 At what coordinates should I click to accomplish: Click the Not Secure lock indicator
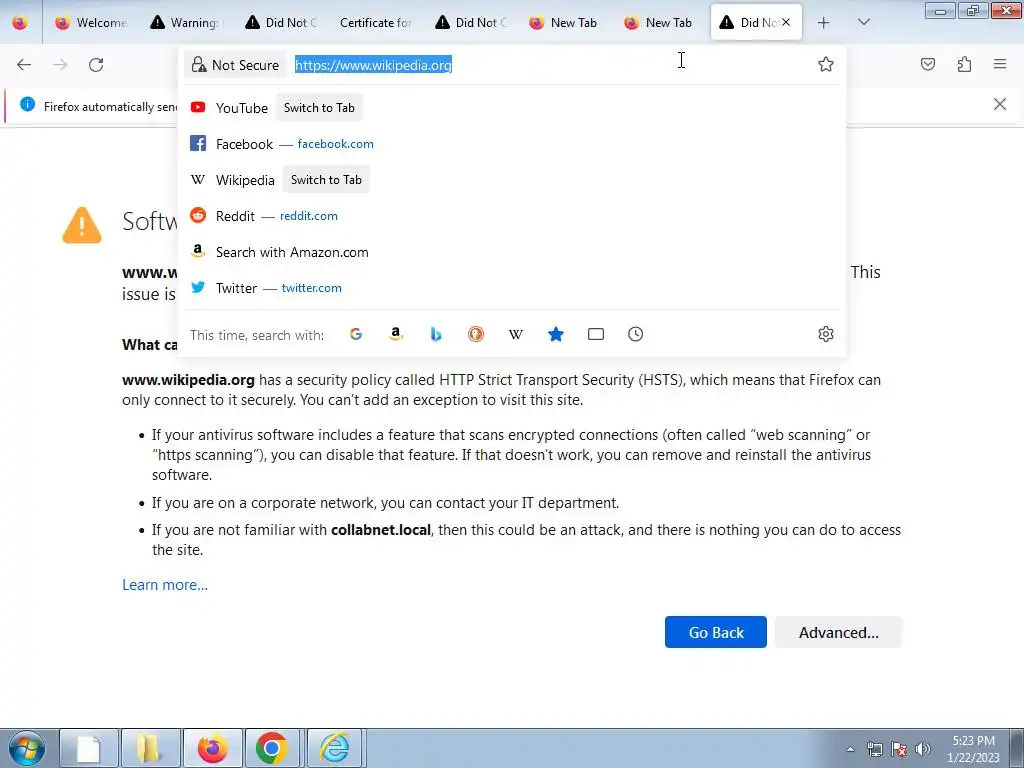click(235, 65)
